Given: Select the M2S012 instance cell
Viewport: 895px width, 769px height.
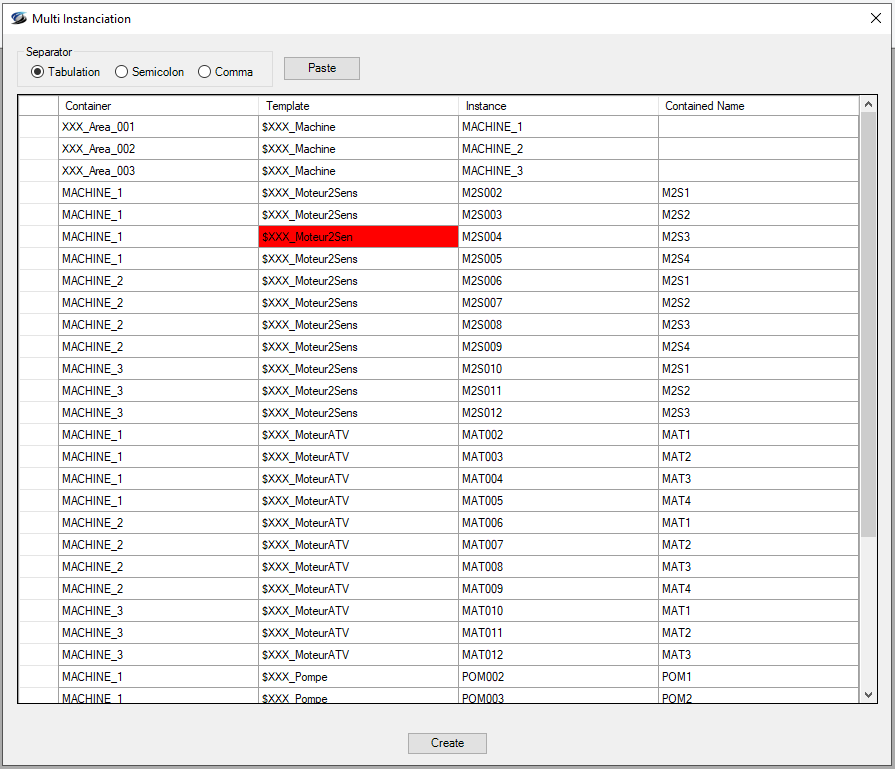Looking at the screenshot, I should click(558, 413).
